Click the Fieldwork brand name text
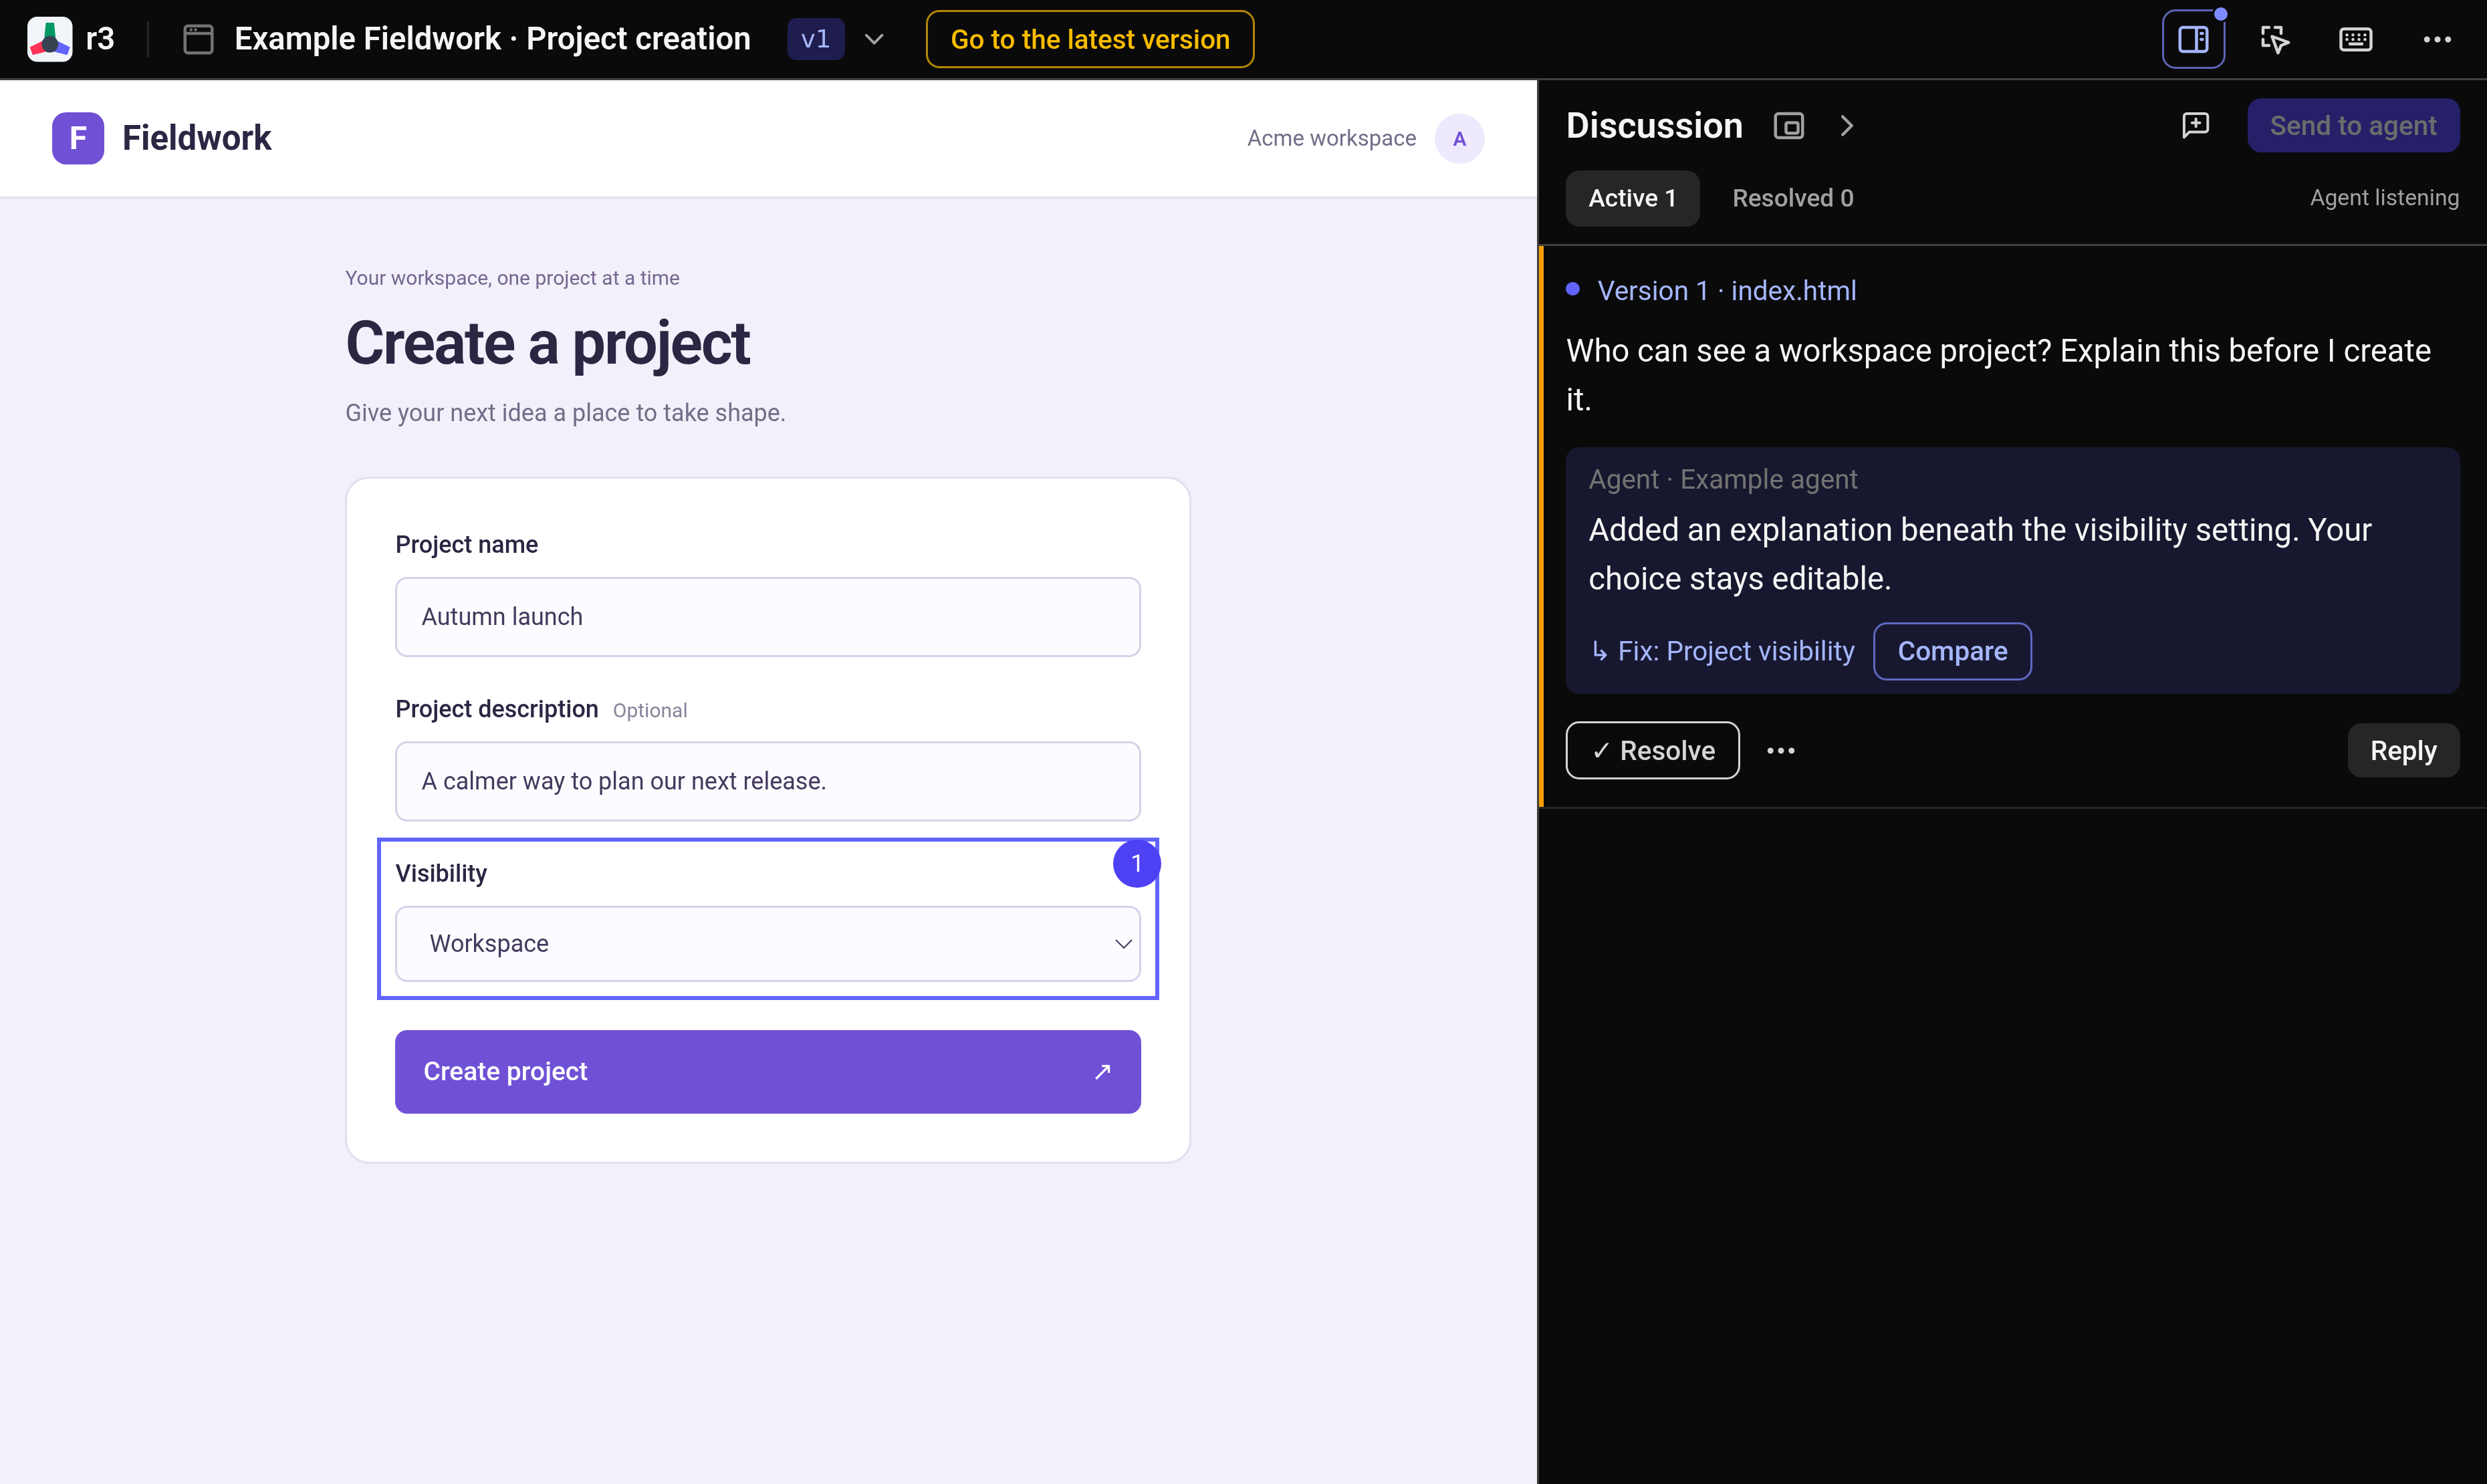The width and height of the screenshot is (2487, 1484). 196,138
